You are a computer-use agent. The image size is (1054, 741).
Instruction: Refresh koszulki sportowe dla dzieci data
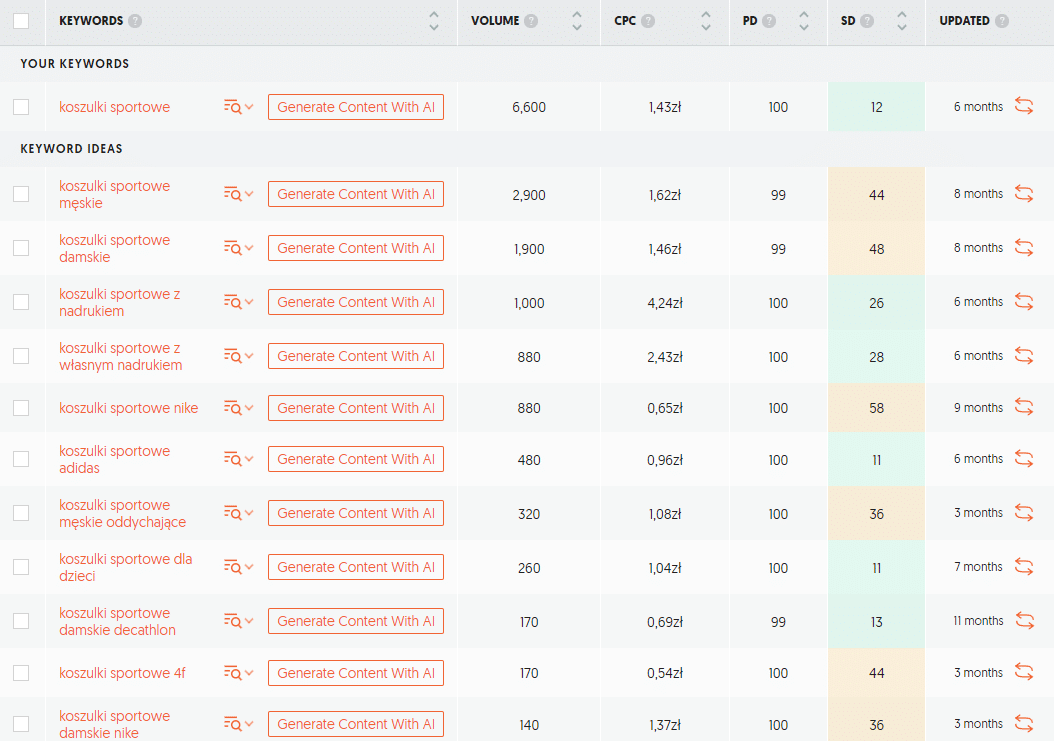click(x=1024, y=567)
